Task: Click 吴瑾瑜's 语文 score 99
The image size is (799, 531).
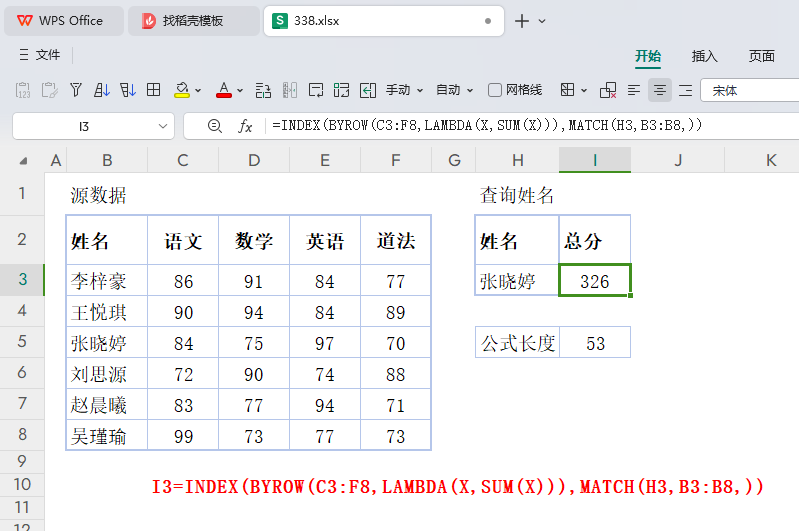Action: (x=183, y=435)
